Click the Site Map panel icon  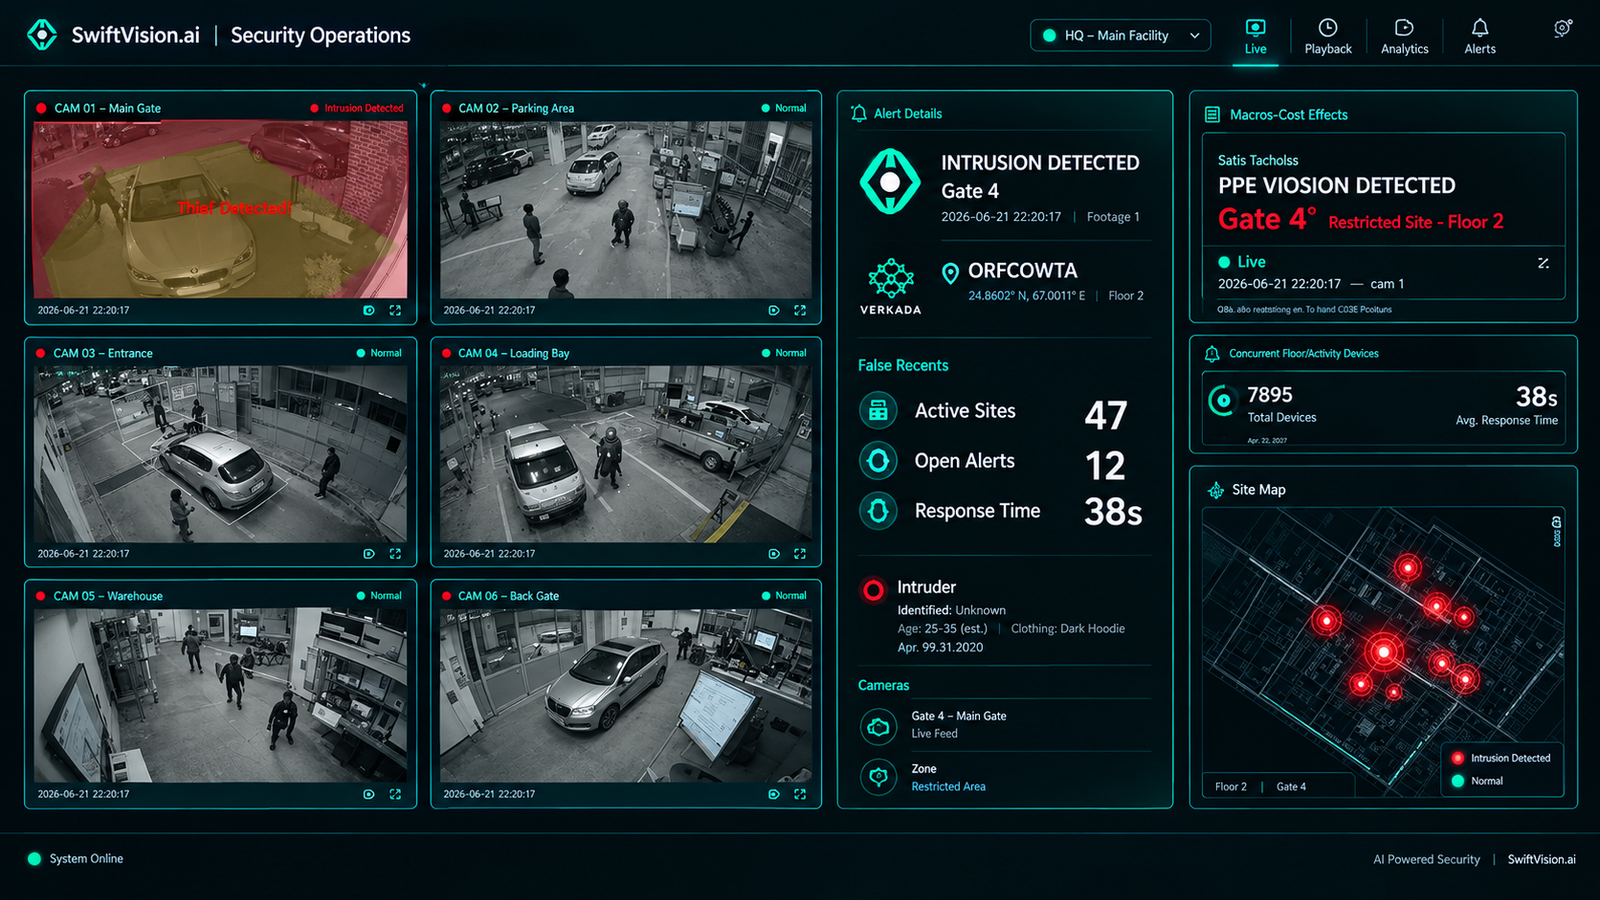pos(1216,490)
